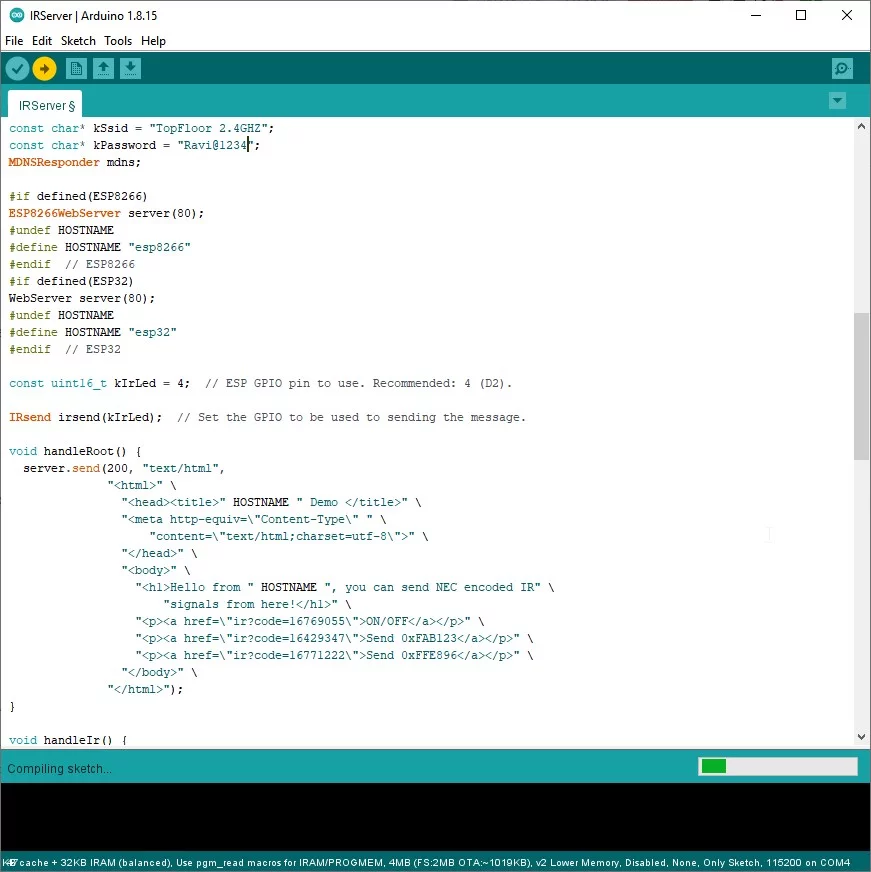Click the compile progress bar
The width and height of the screenshot is (871, 872).
coord(778,766)
